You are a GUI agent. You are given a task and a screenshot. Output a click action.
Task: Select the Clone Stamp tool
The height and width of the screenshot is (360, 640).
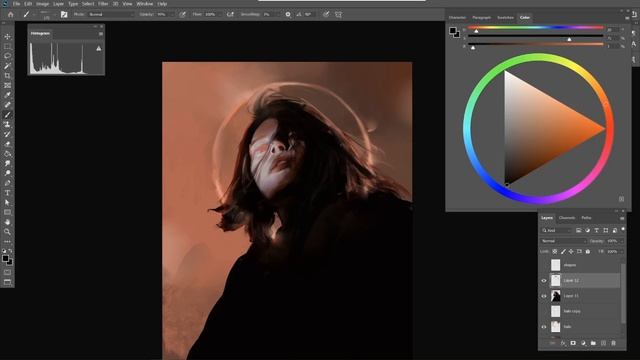point(7,124)
